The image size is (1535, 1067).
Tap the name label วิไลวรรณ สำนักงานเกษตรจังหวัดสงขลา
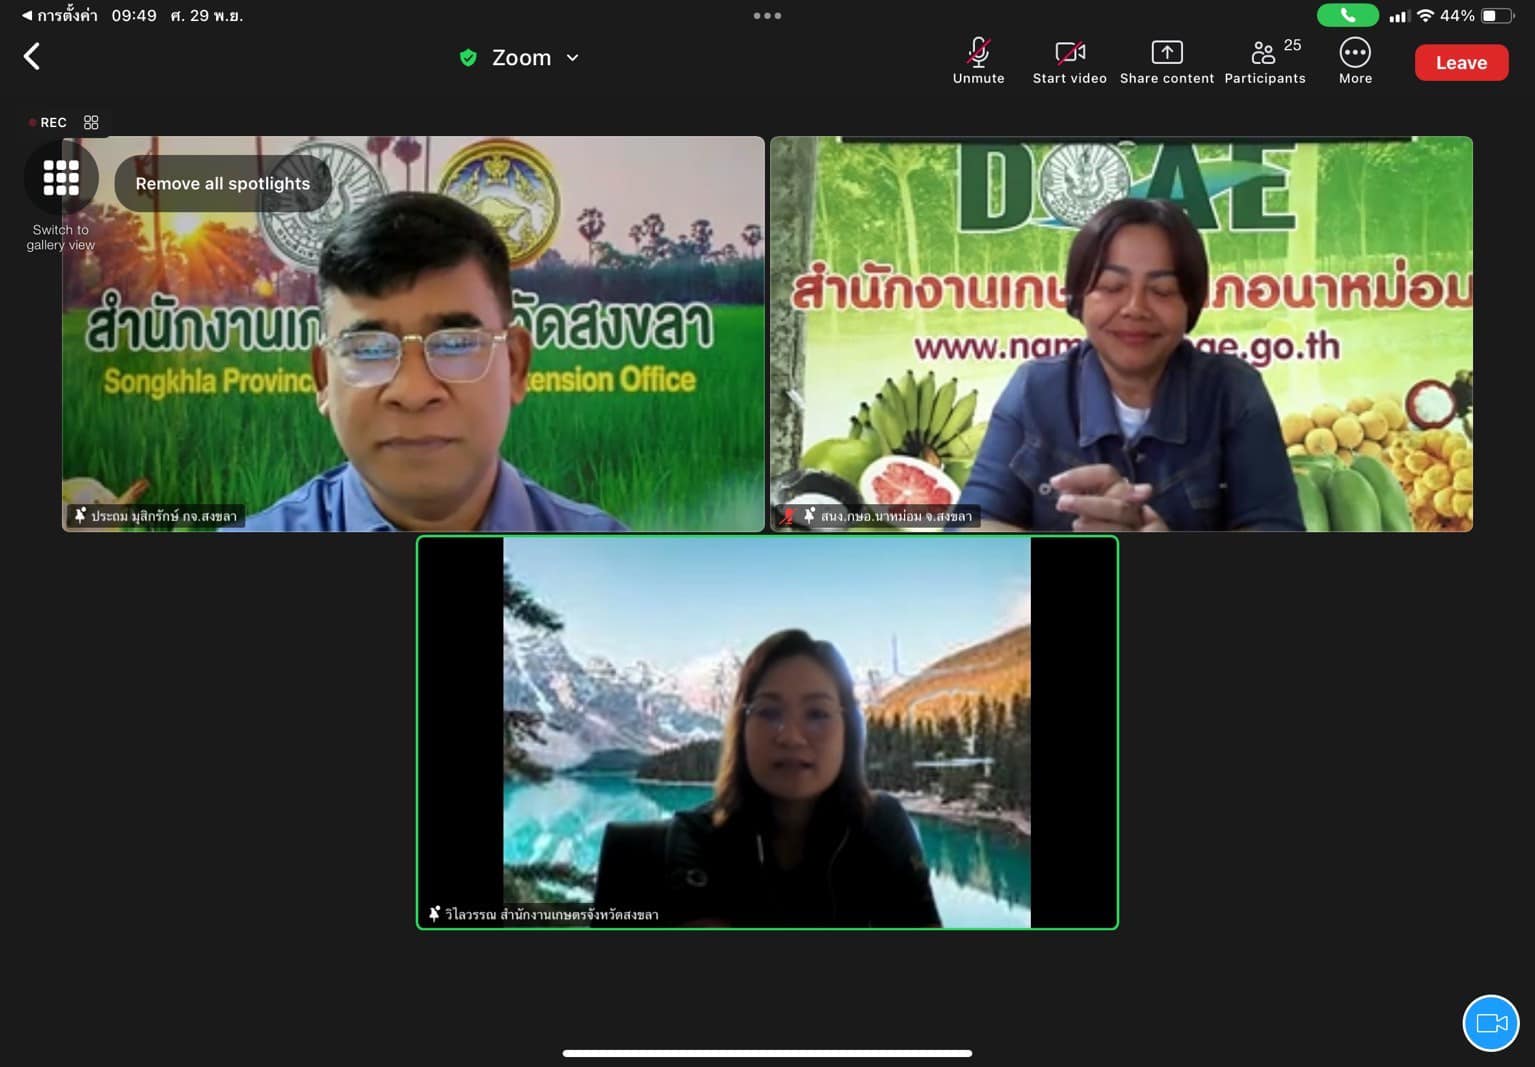[x=551, y=914]
